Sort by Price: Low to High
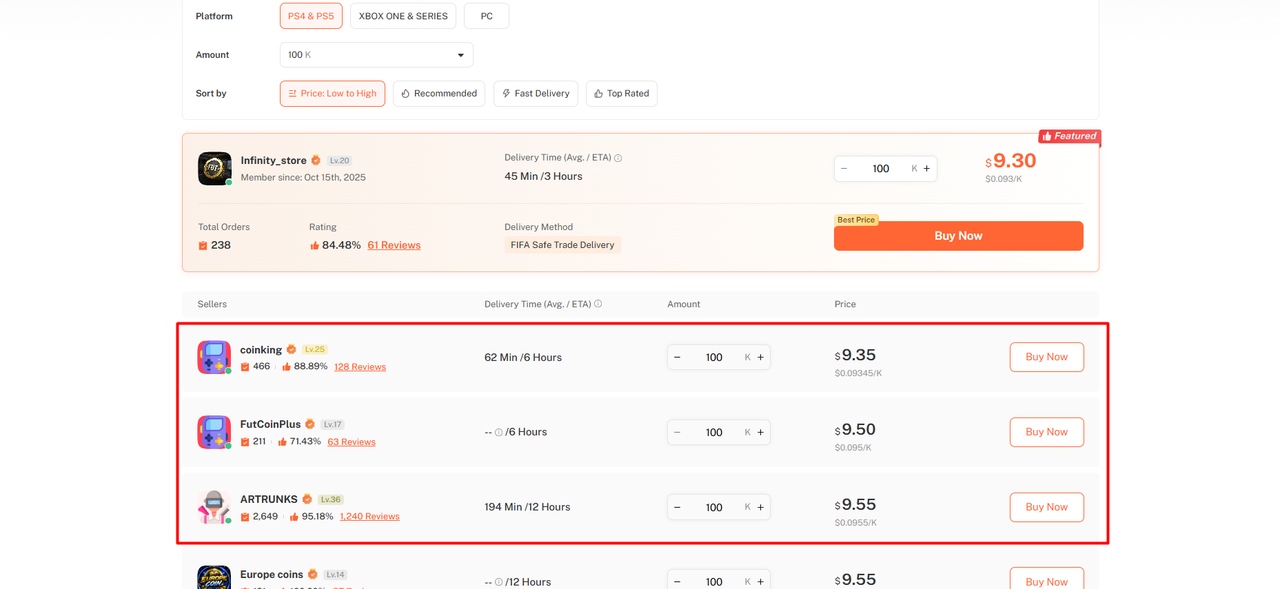The height and width of the screenshot is (589, 1280). pyautogui.click(x=332, y=93)
